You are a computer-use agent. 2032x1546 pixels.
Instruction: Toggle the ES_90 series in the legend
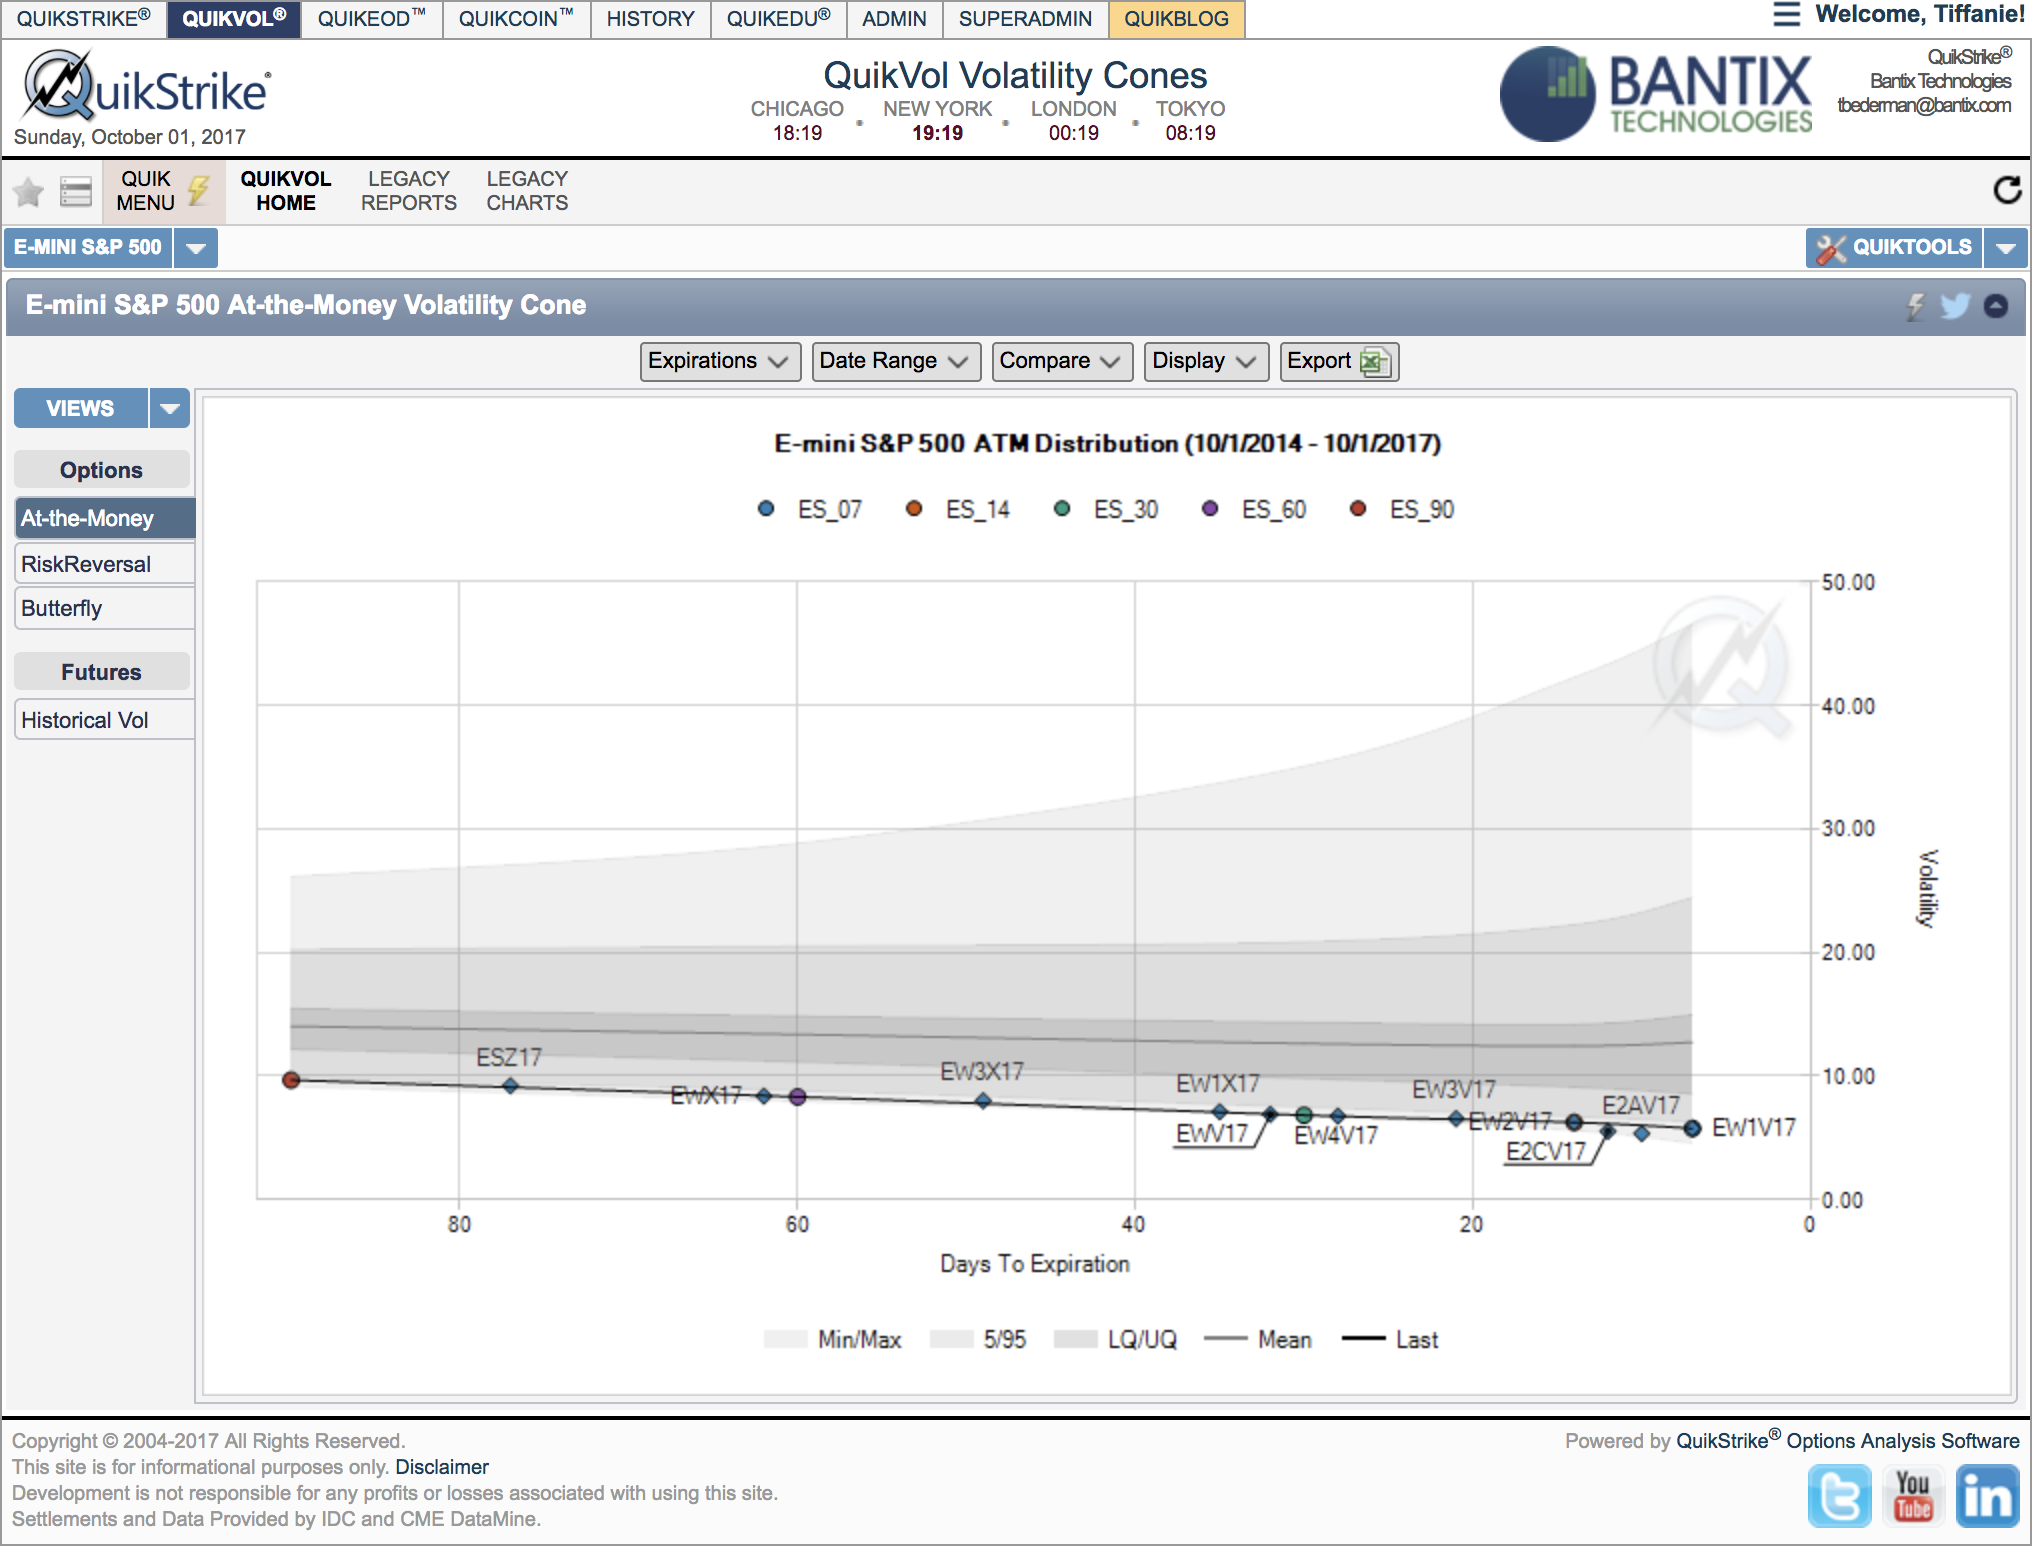coord(1402,509)
